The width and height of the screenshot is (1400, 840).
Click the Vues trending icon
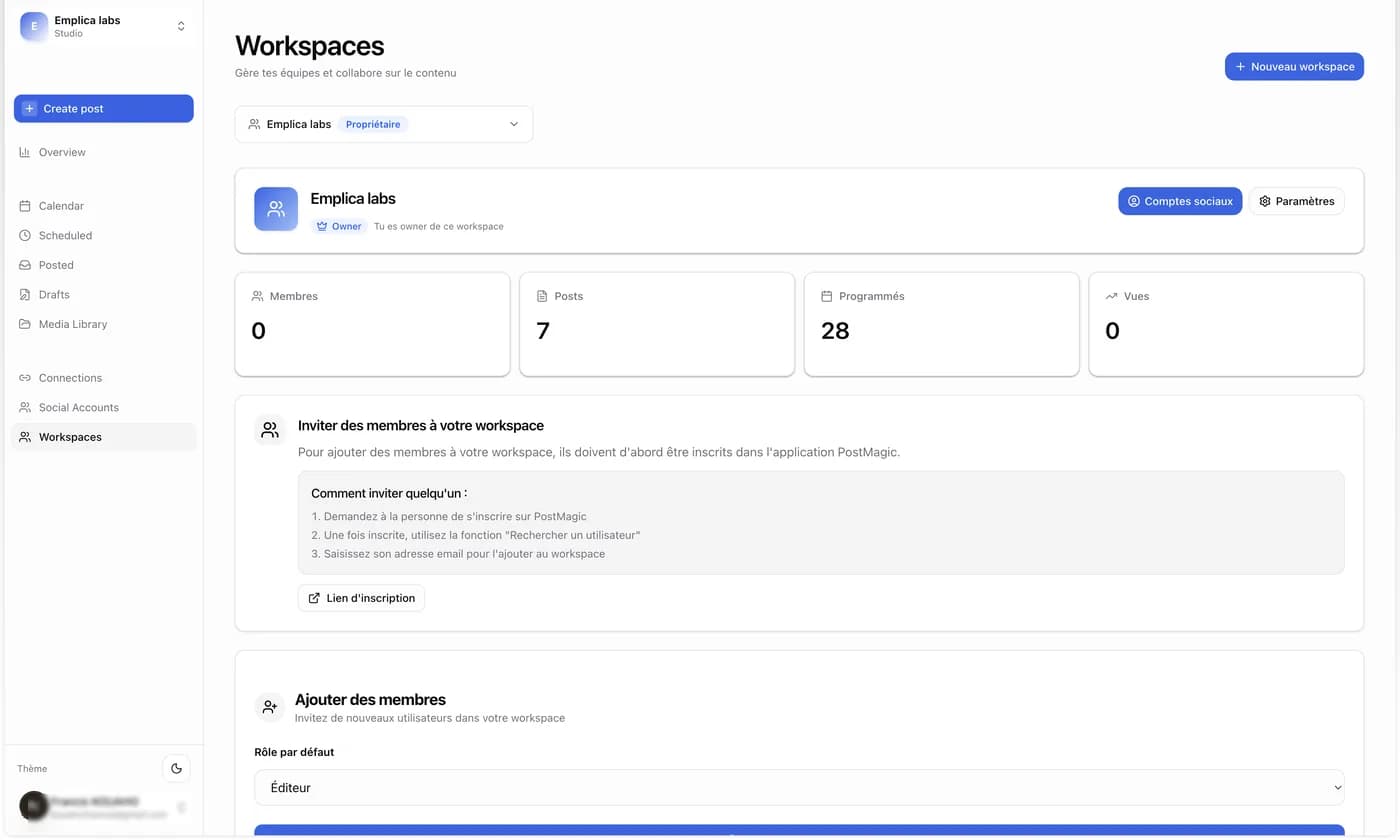[1111, 296]
